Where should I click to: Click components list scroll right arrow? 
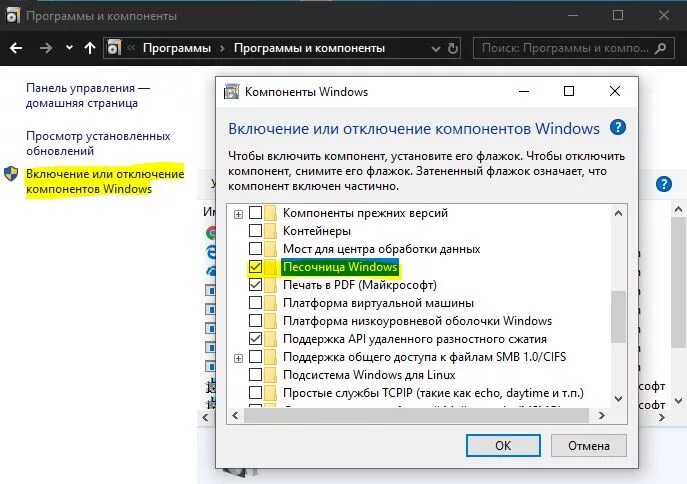[602, 415]
